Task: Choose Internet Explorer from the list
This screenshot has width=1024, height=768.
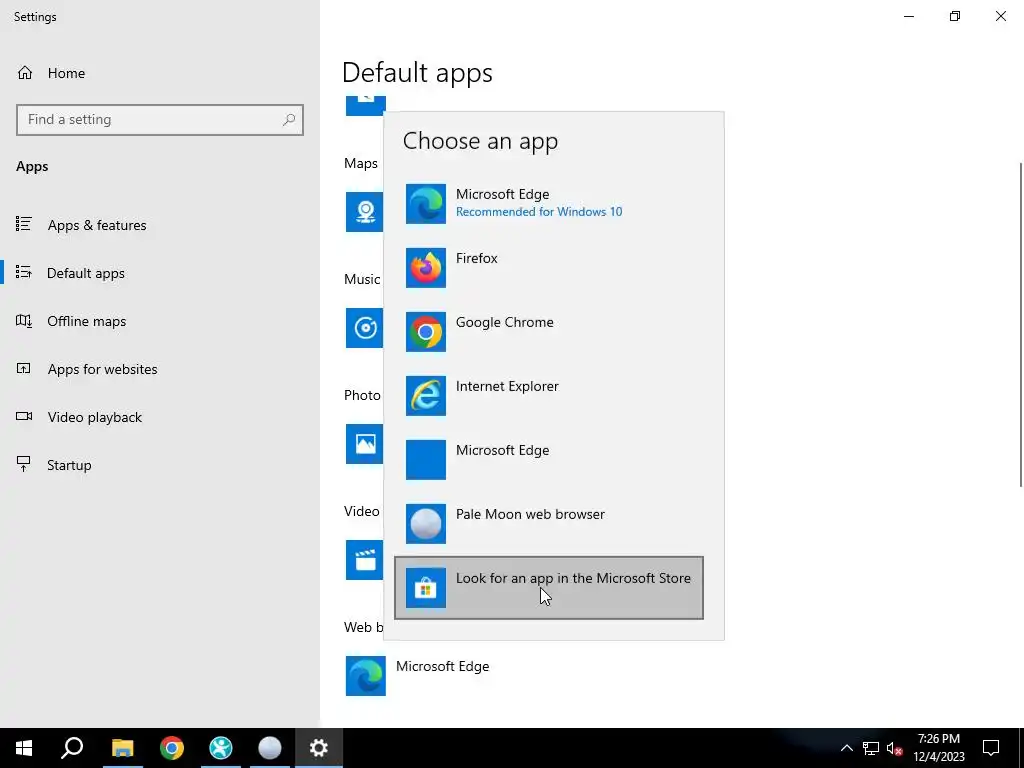Action: (549, 396)
